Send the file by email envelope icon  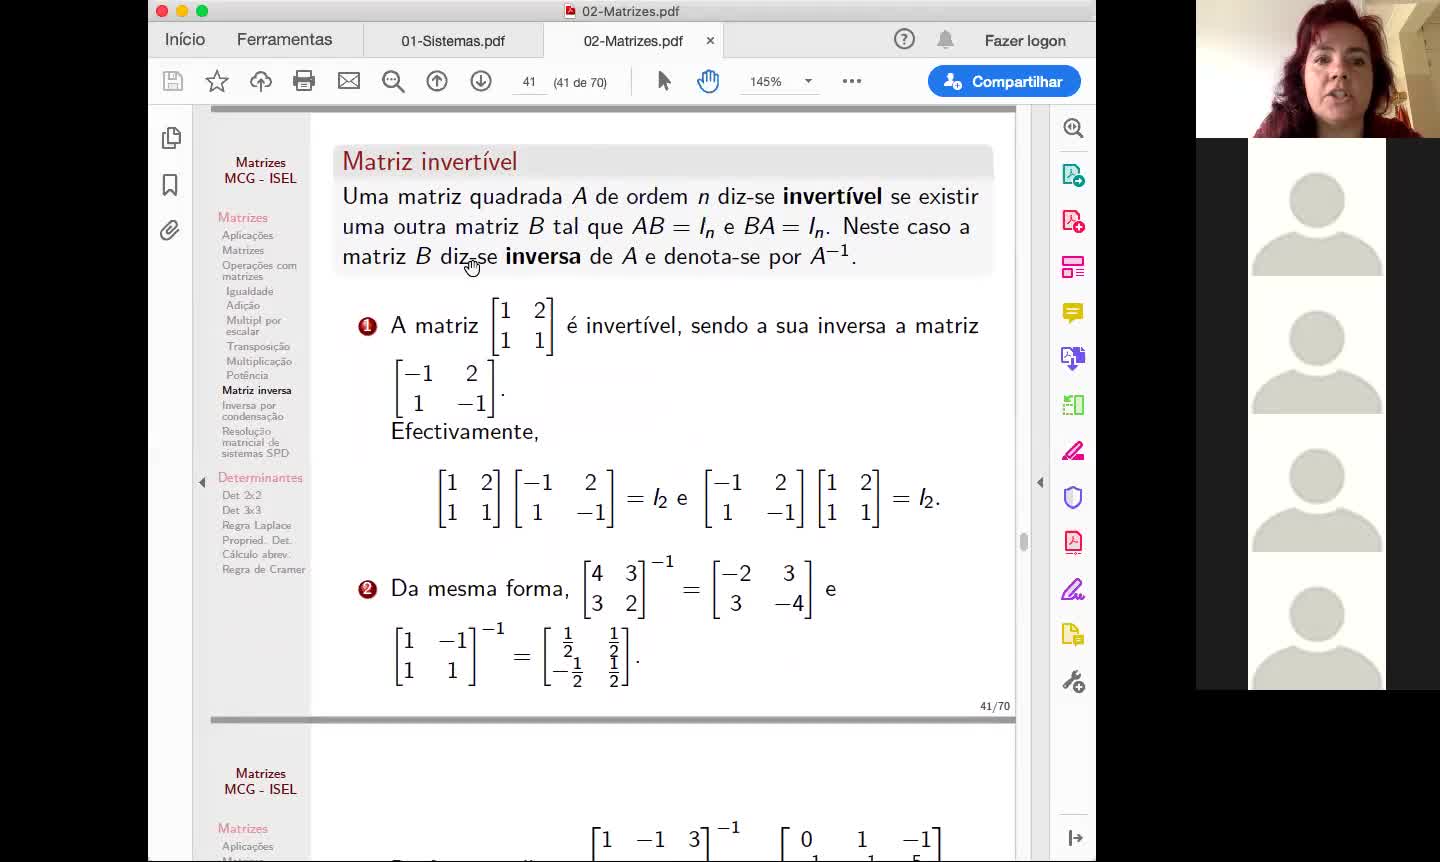pyautogui.click(x=349, y=82)
